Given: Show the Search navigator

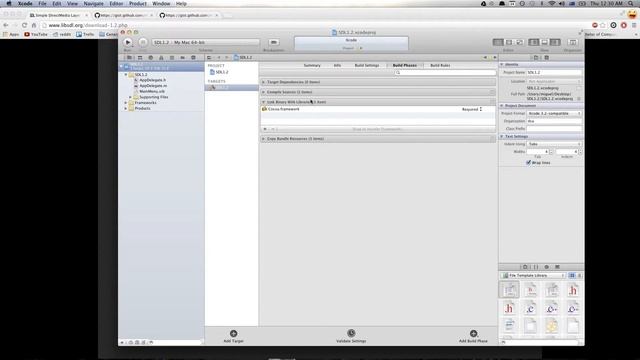Looking at the screenshot, I should pos(151,58).
